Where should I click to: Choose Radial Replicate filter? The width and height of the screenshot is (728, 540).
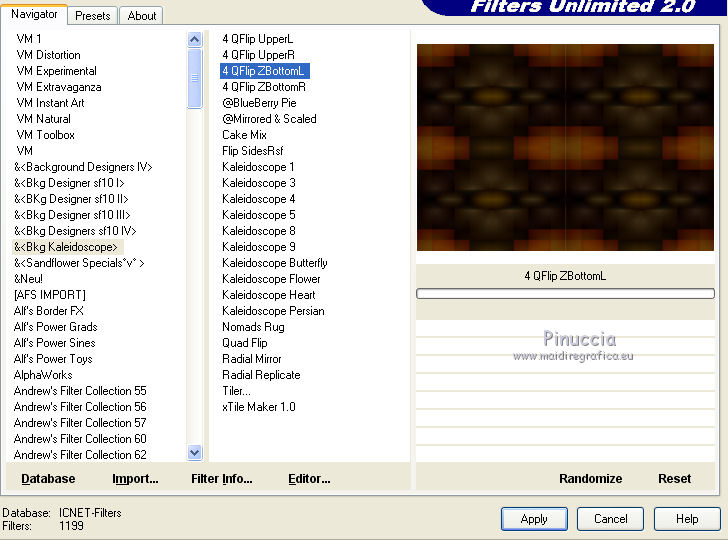tap(261, 375)
